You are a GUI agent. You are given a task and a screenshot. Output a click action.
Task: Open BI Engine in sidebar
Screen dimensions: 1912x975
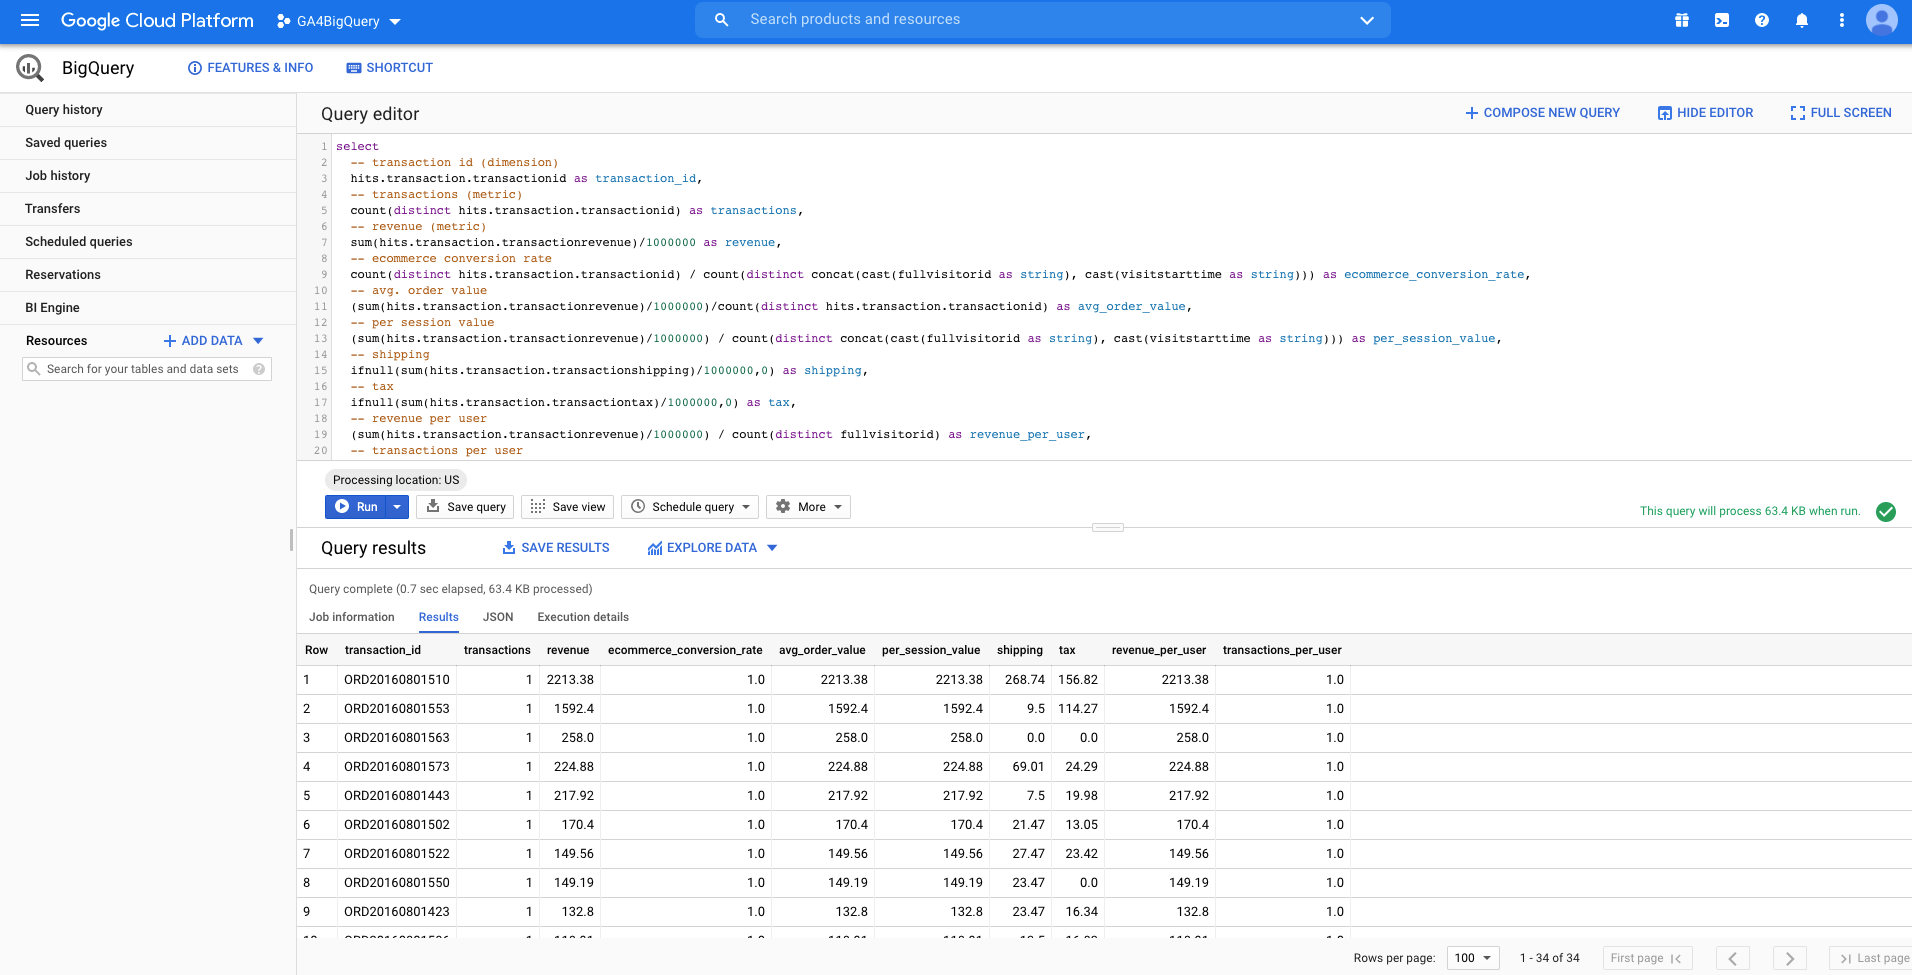(x=148, y=308)
